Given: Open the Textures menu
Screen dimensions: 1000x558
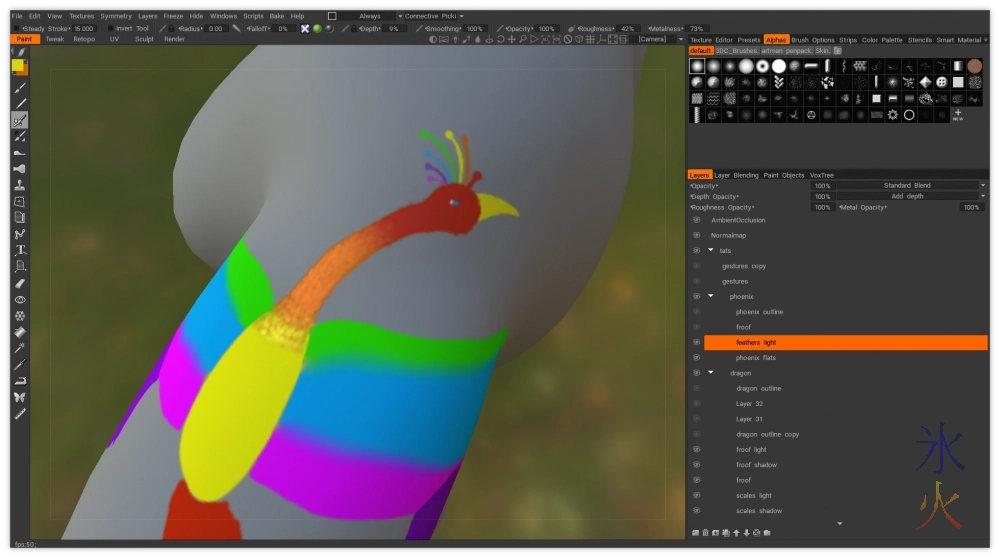Looking at the screenshot, I should [81, 16].
